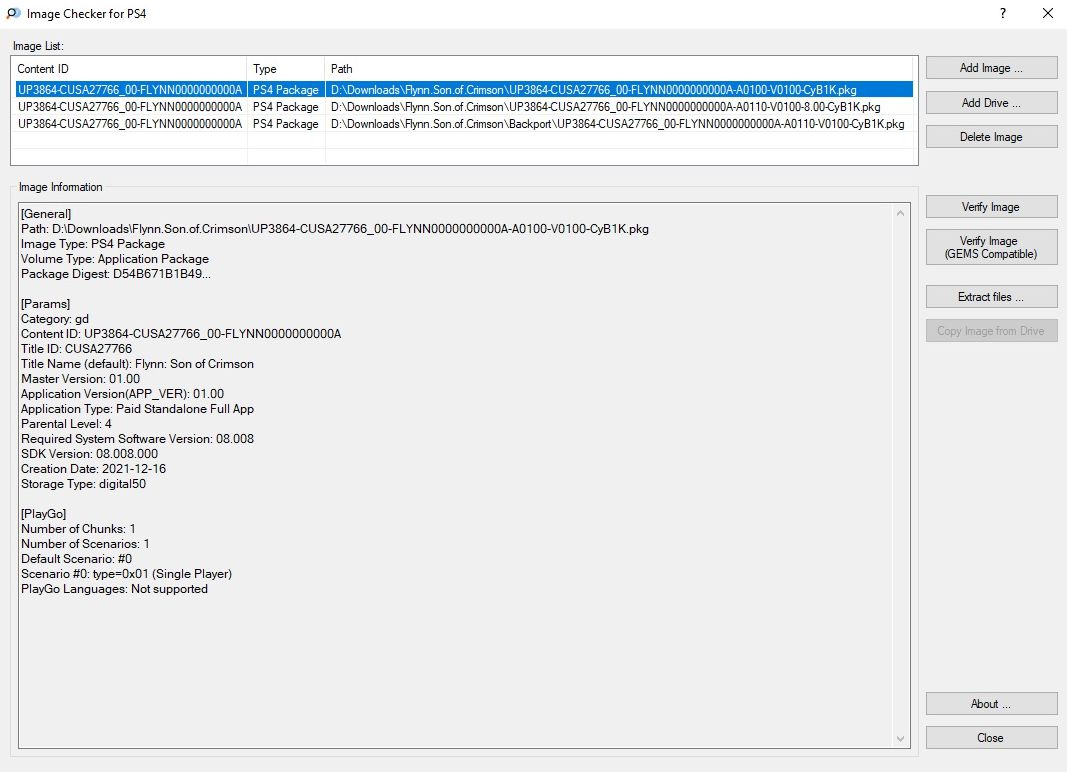Click the Parental Level: 4 line
1067x772 pixels.
(x=66, y=423)
